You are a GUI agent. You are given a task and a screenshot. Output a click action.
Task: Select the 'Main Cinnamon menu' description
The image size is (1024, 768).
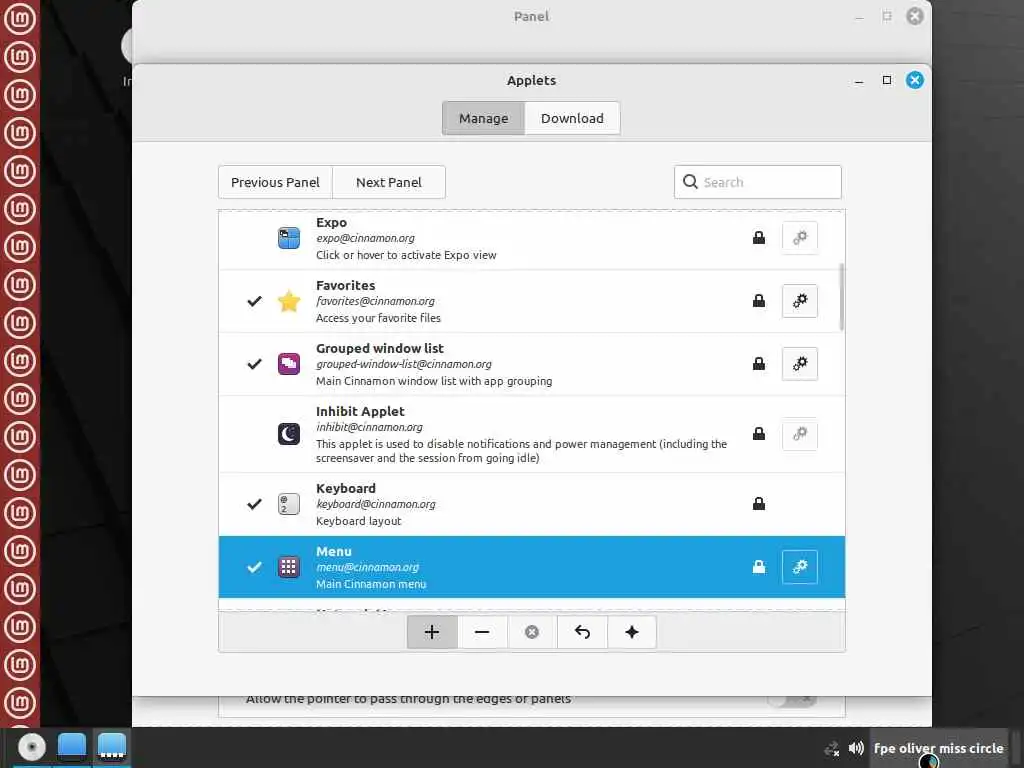point(371,584)
